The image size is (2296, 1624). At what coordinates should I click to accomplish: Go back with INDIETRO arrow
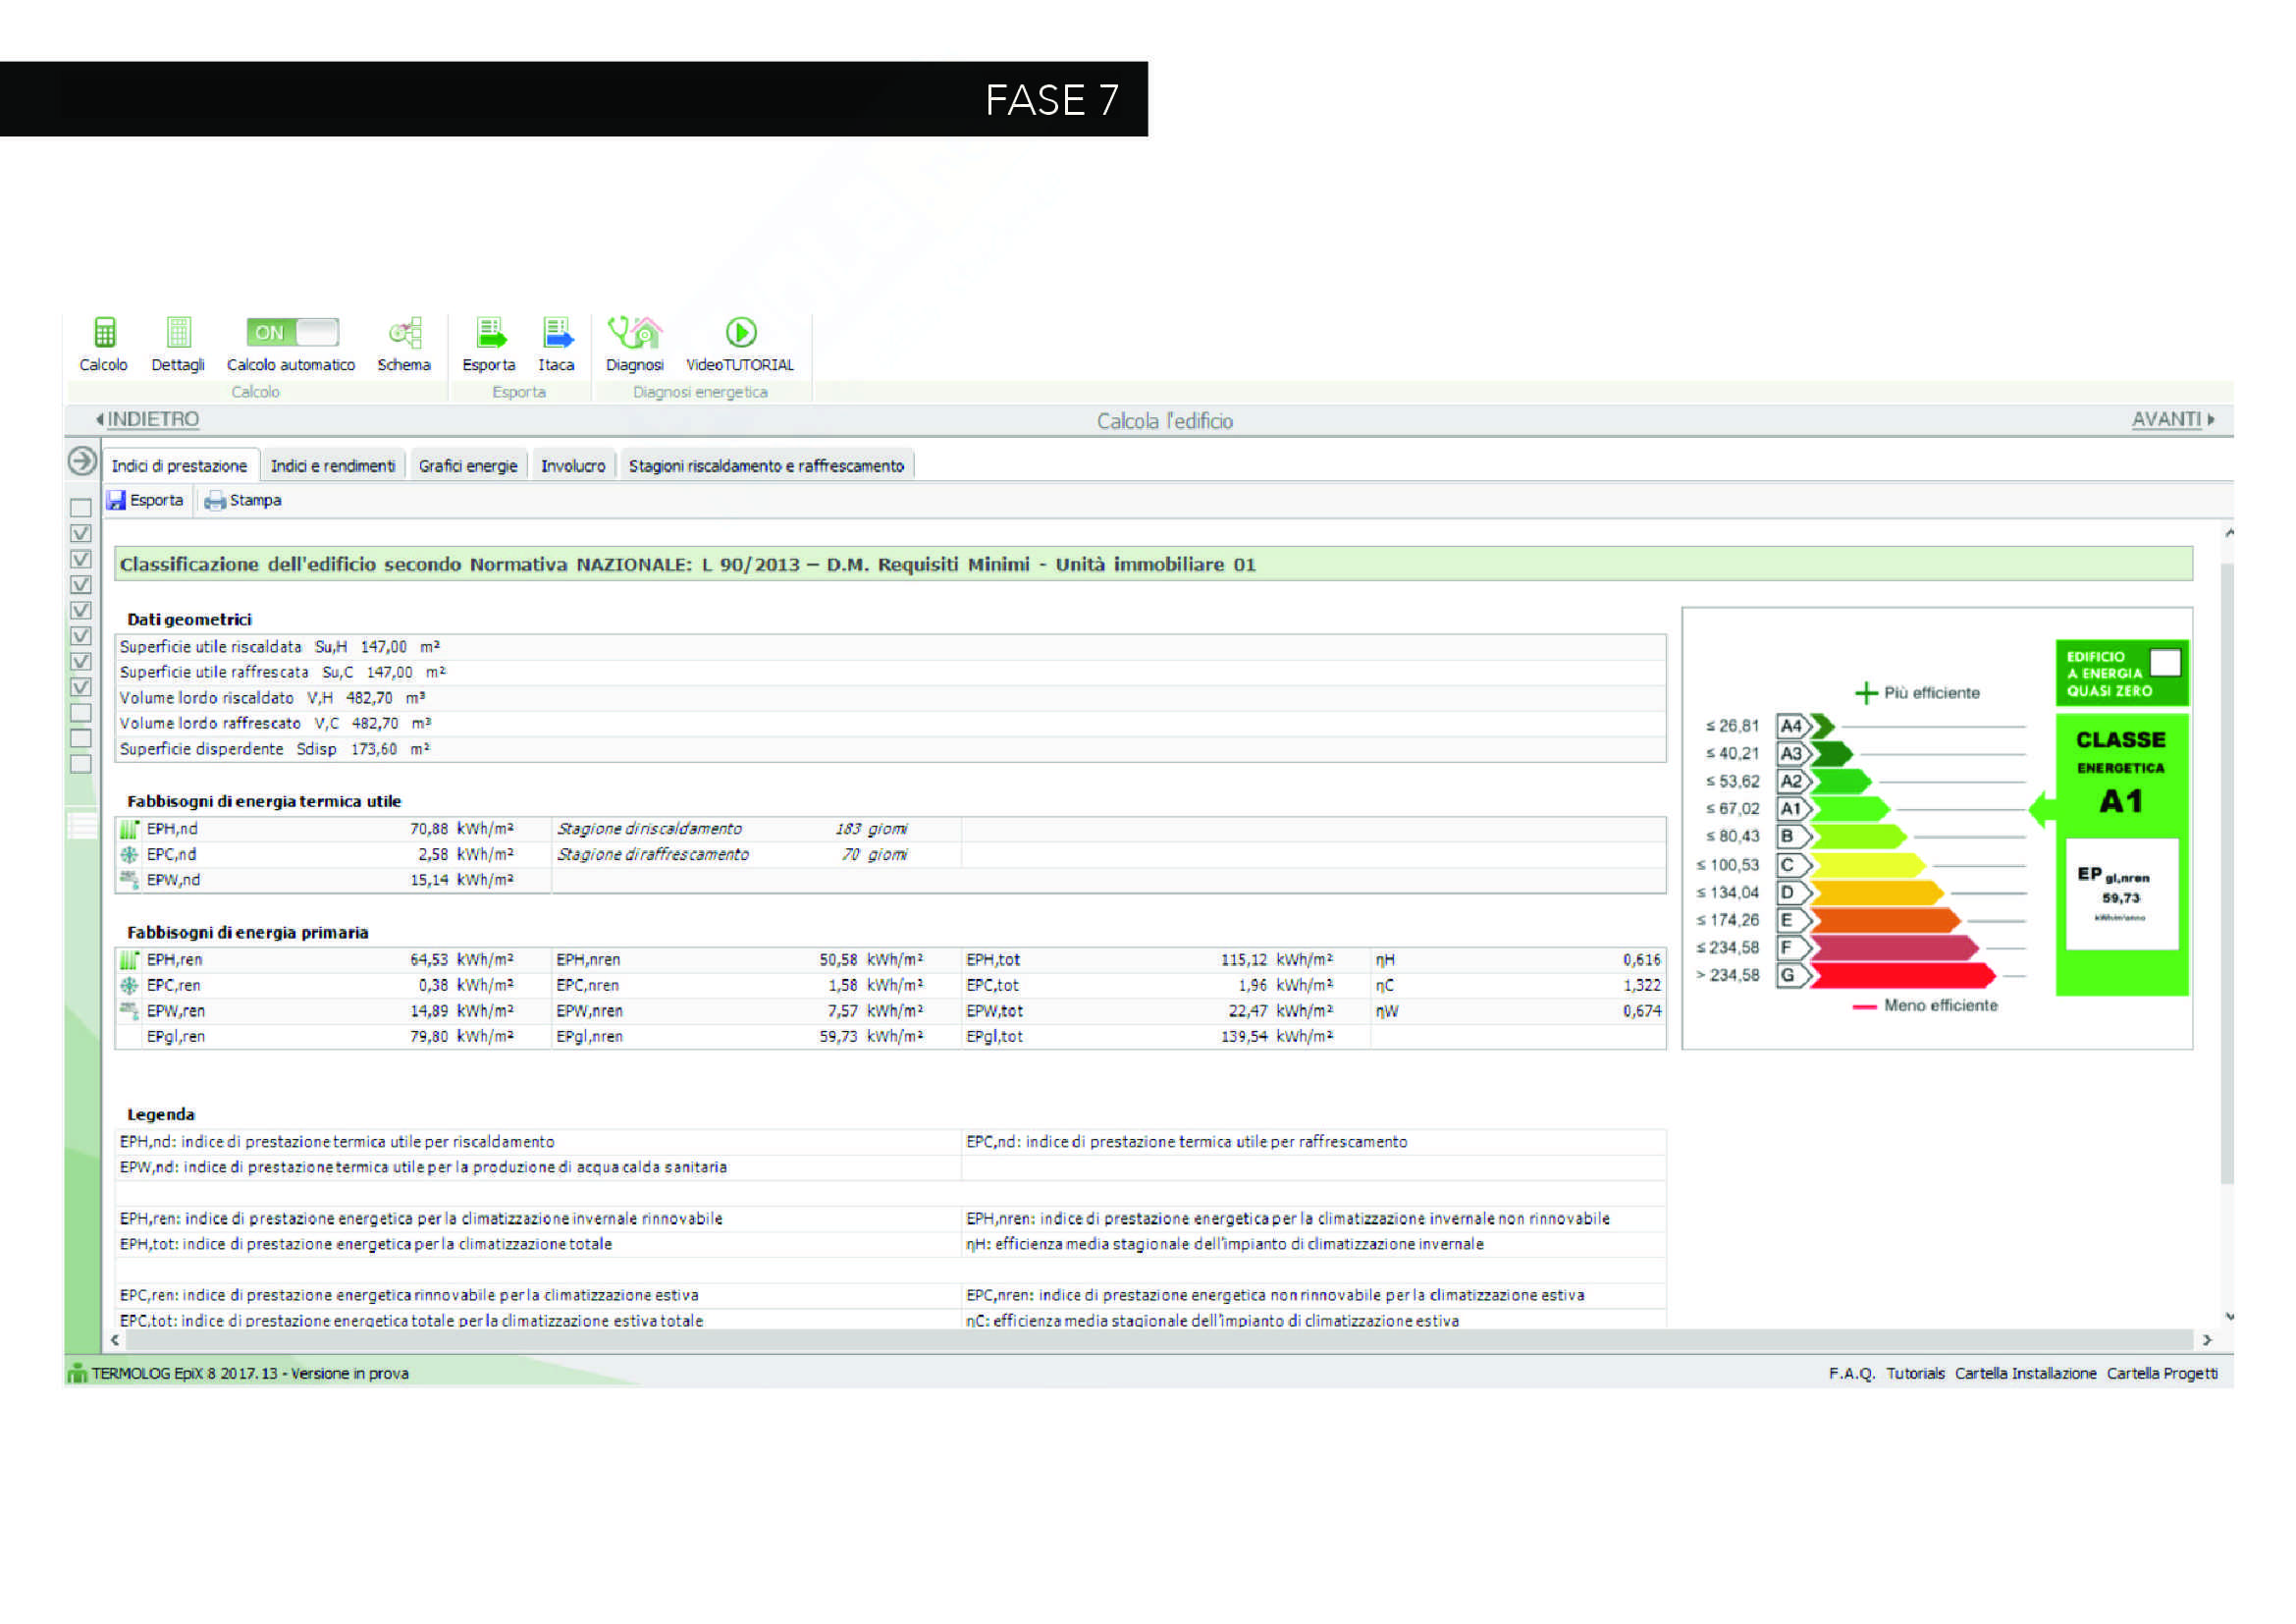148,420
